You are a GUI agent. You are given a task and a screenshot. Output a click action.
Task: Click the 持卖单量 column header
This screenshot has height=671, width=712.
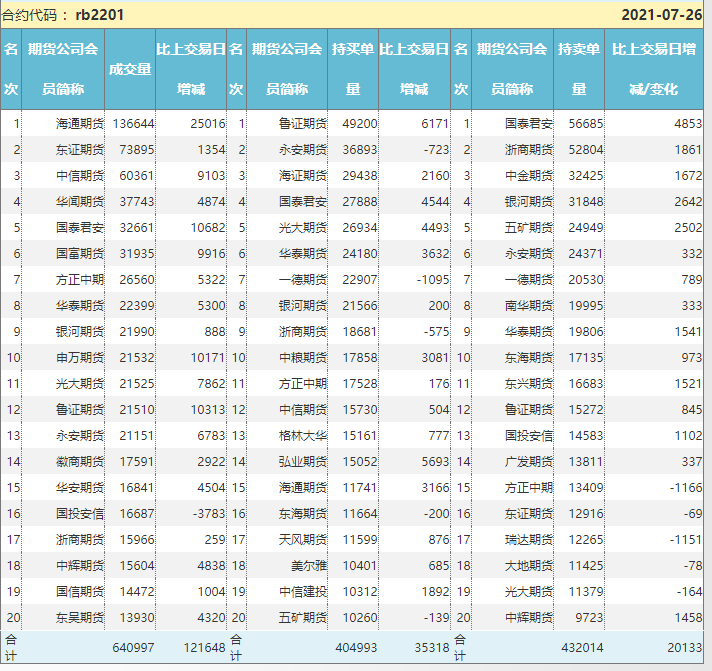[578, 69]
